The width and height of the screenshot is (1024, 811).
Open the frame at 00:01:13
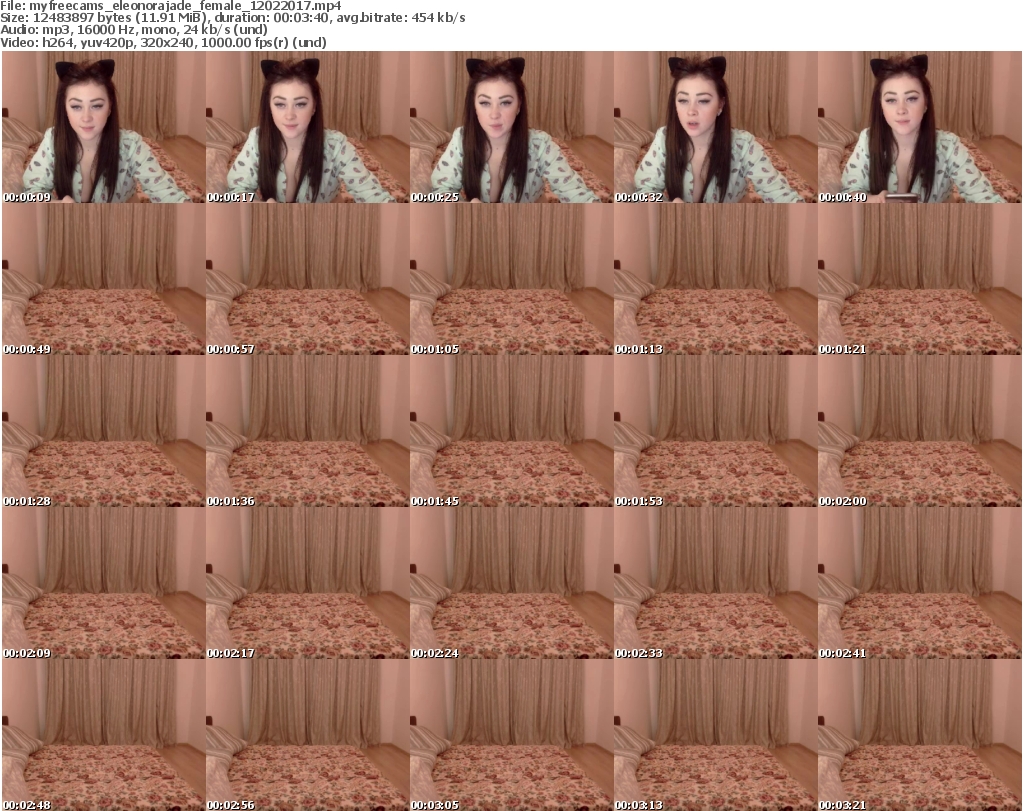(715, 279)
